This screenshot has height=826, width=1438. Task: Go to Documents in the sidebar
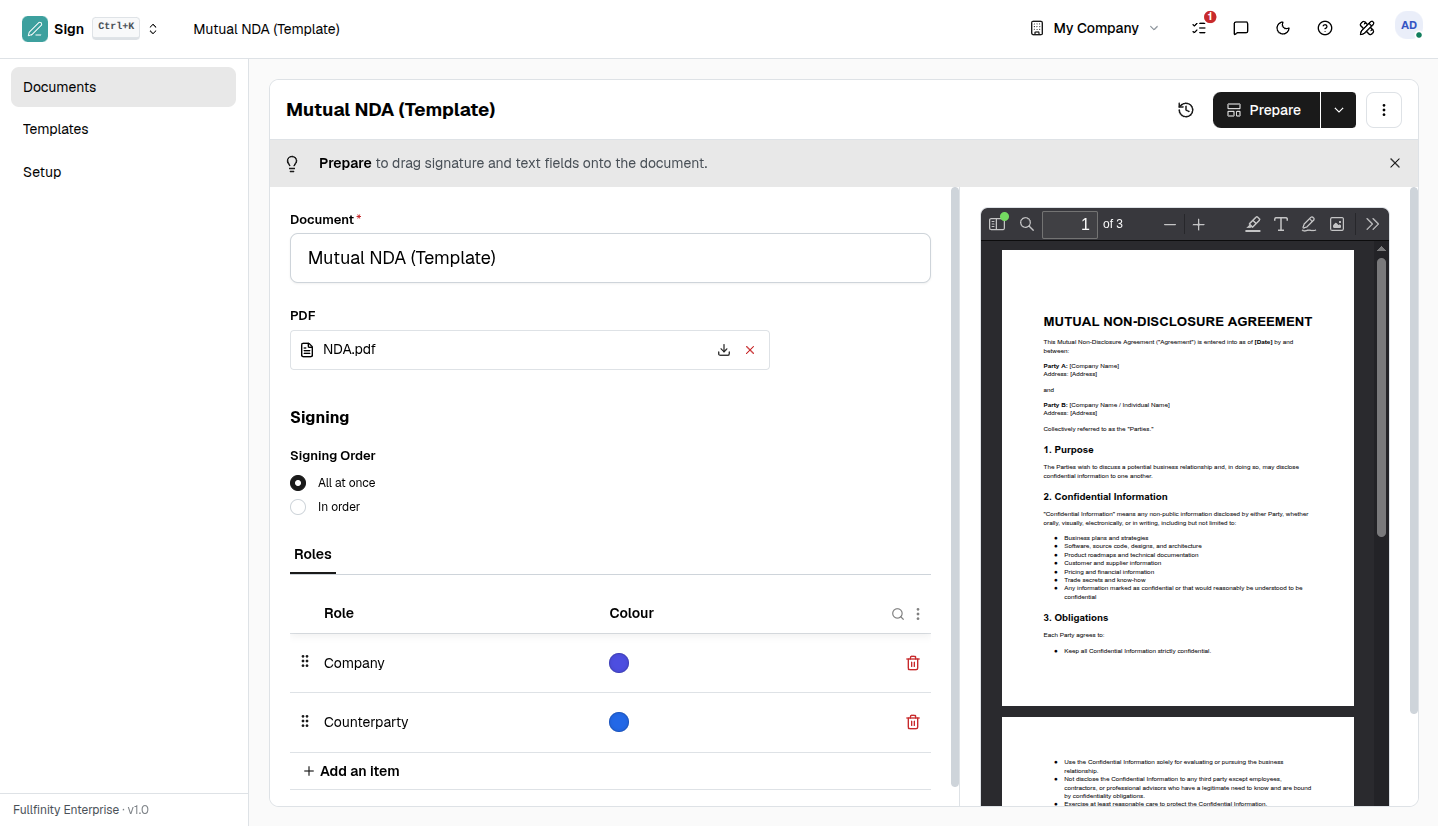tap(124, 87)
